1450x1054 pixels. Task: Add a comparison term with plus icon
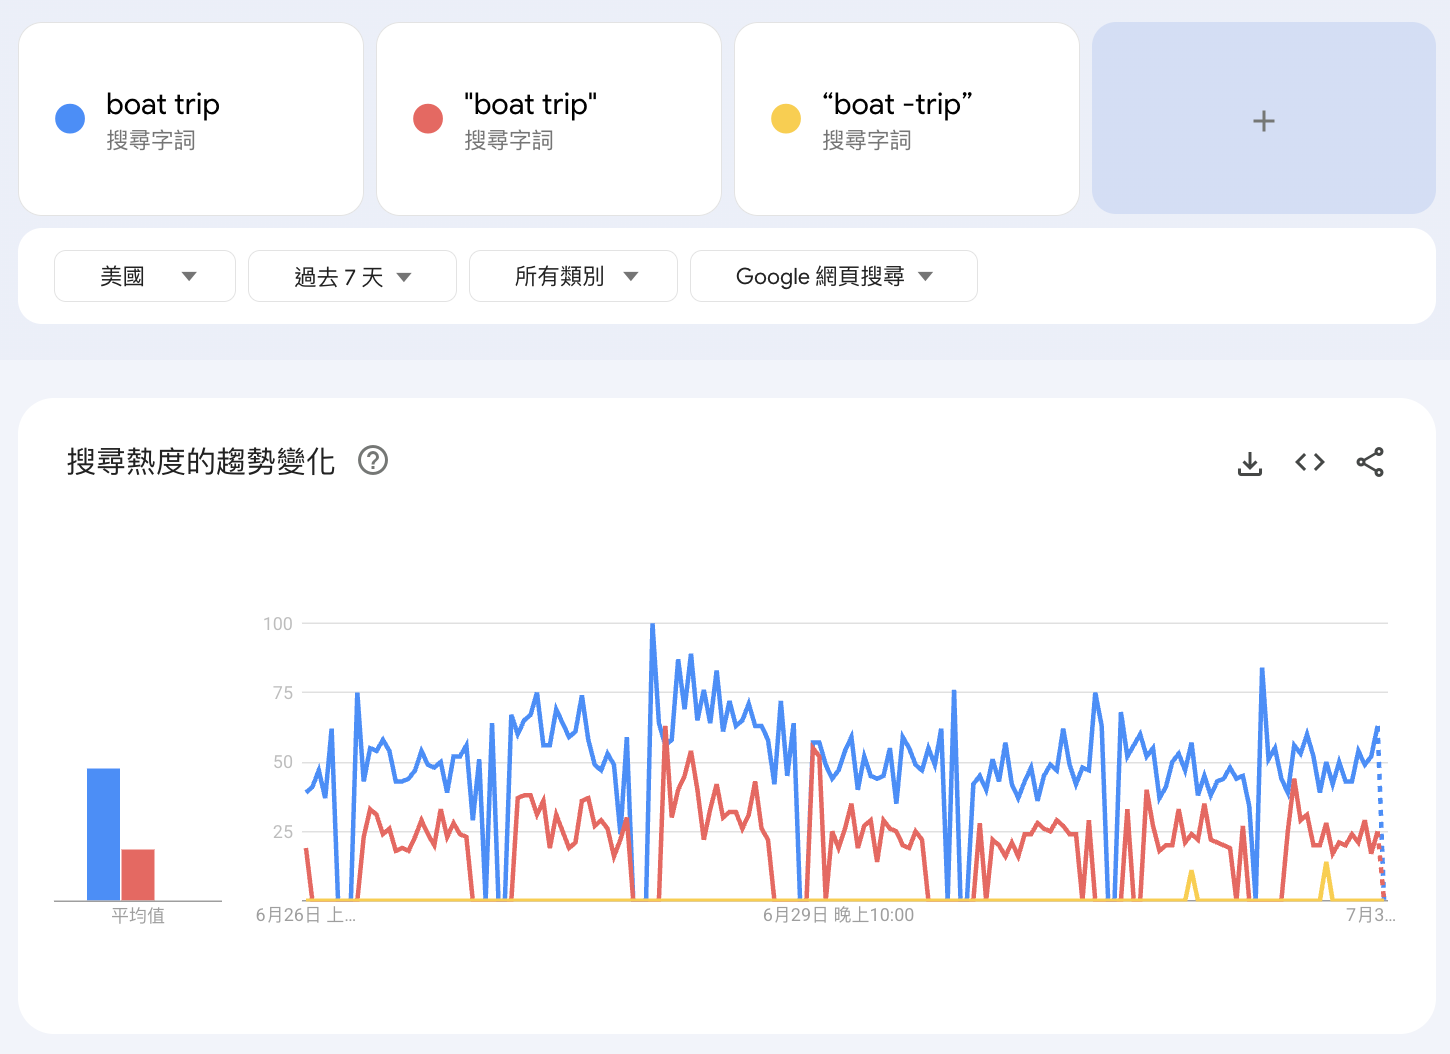(x=1264, y=119)
